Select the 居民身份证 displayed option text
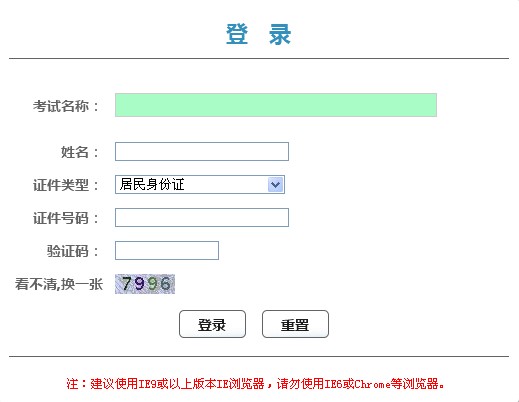Image resolution: width=519 pixels, height=402 pixels. coord(152,184)
